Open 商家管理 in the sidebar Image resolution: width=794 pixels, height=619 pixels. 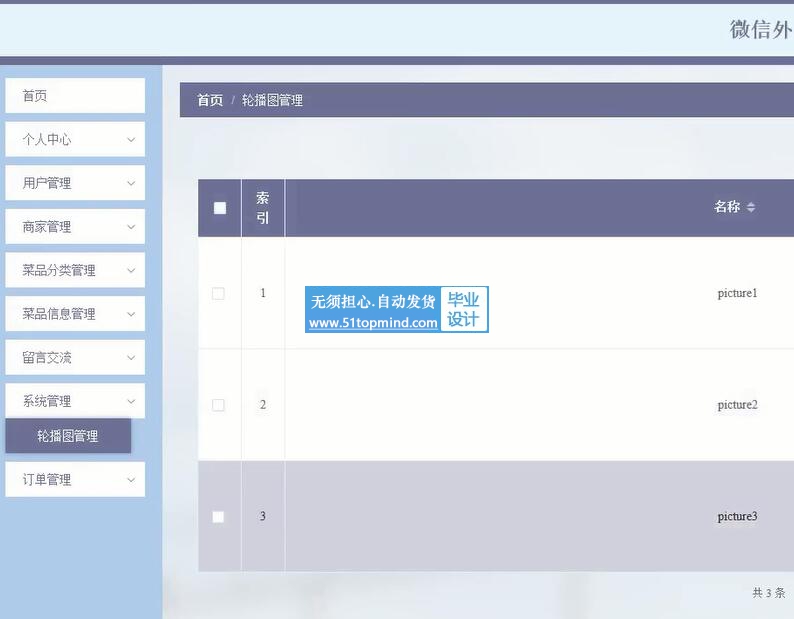pyautogui.click(x=75, y=226)
